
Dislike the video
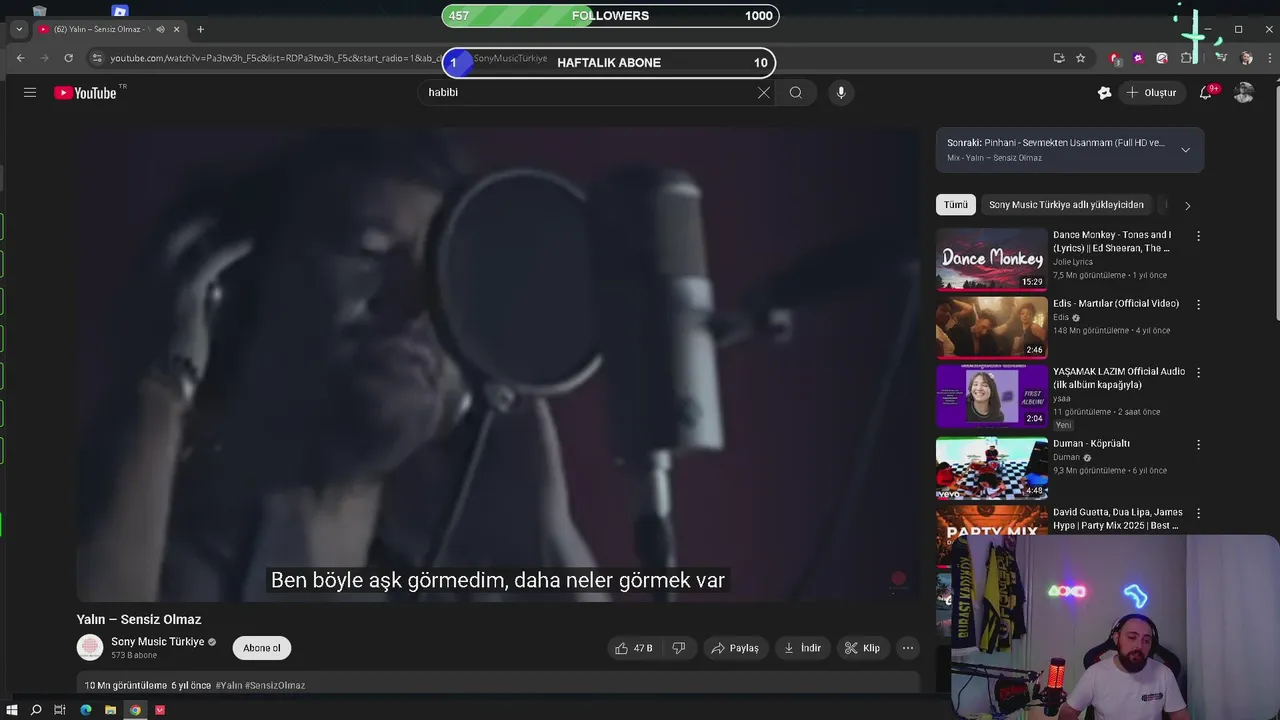tap(679, 648)
